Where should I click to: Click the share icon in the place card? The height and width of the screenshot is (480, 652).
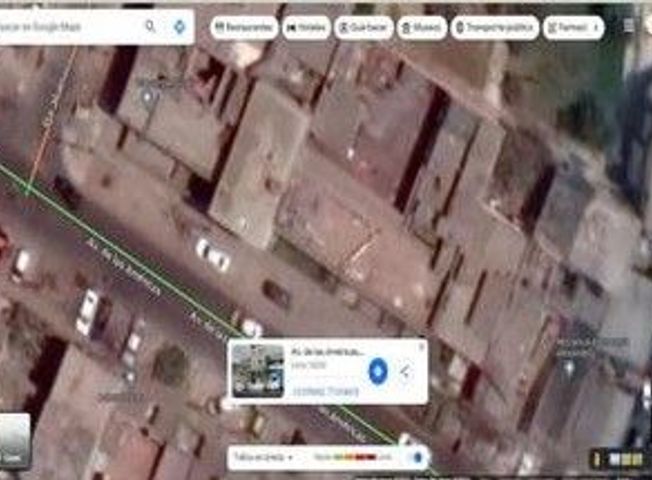click(406, 371)
